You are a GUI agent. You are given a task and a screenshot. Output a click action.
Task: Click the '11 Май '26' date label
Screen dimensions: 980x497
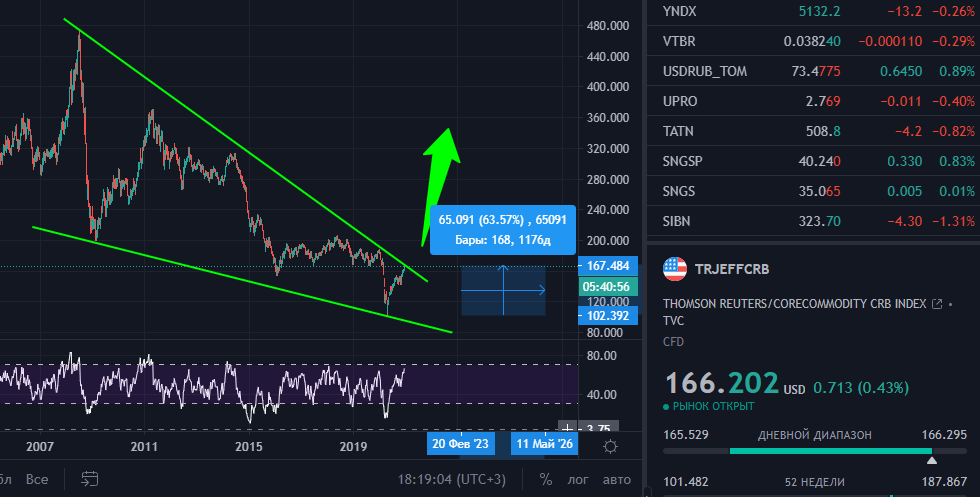(544, 444)
